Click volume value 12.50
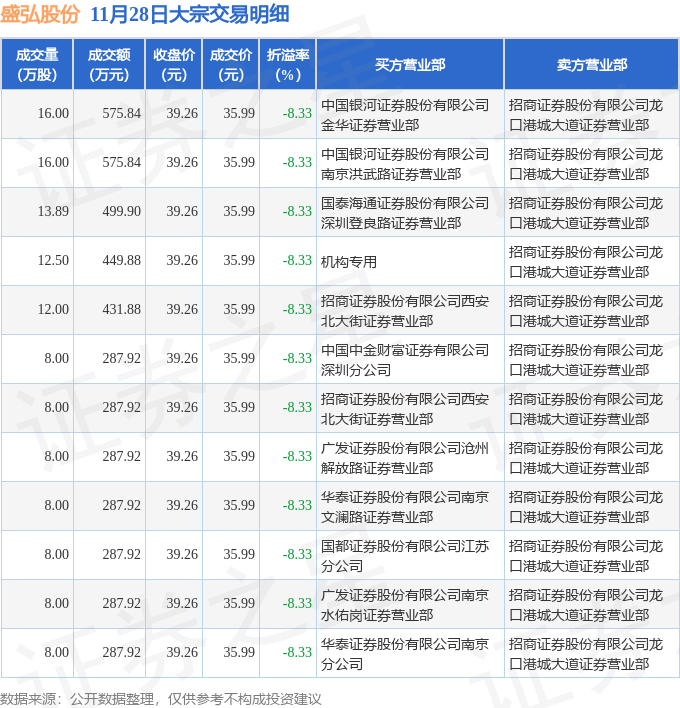The image size is (680, 708). (x=53, y=260)
